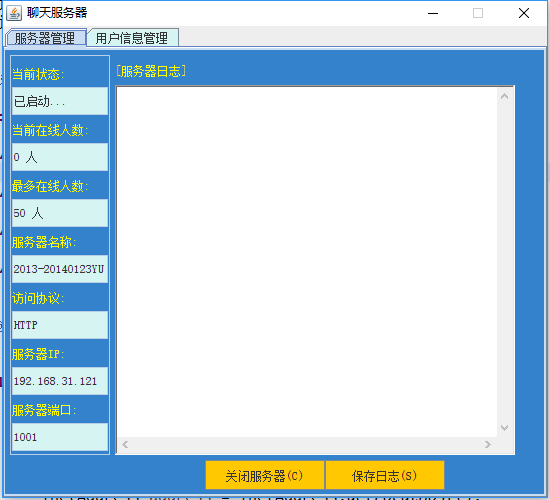Screen dimensions: 550x500
Task: Select the 服务器管理 tab
Action: click(x=46, y=38)
